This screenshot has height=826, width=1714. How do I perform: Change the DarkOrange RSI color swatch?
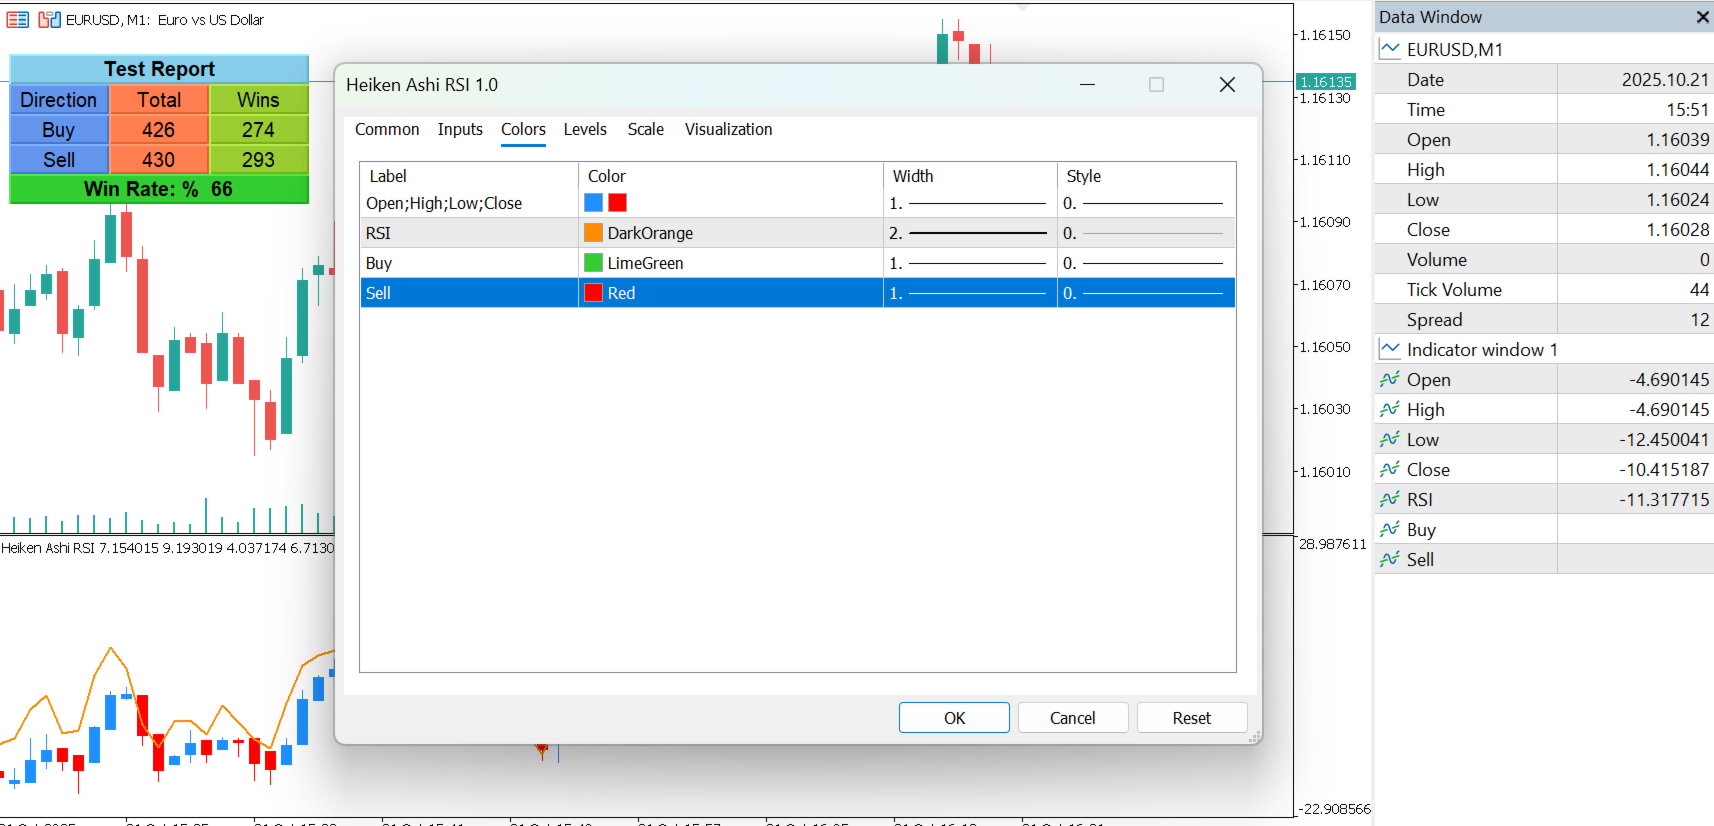click(x=594, y=233)
